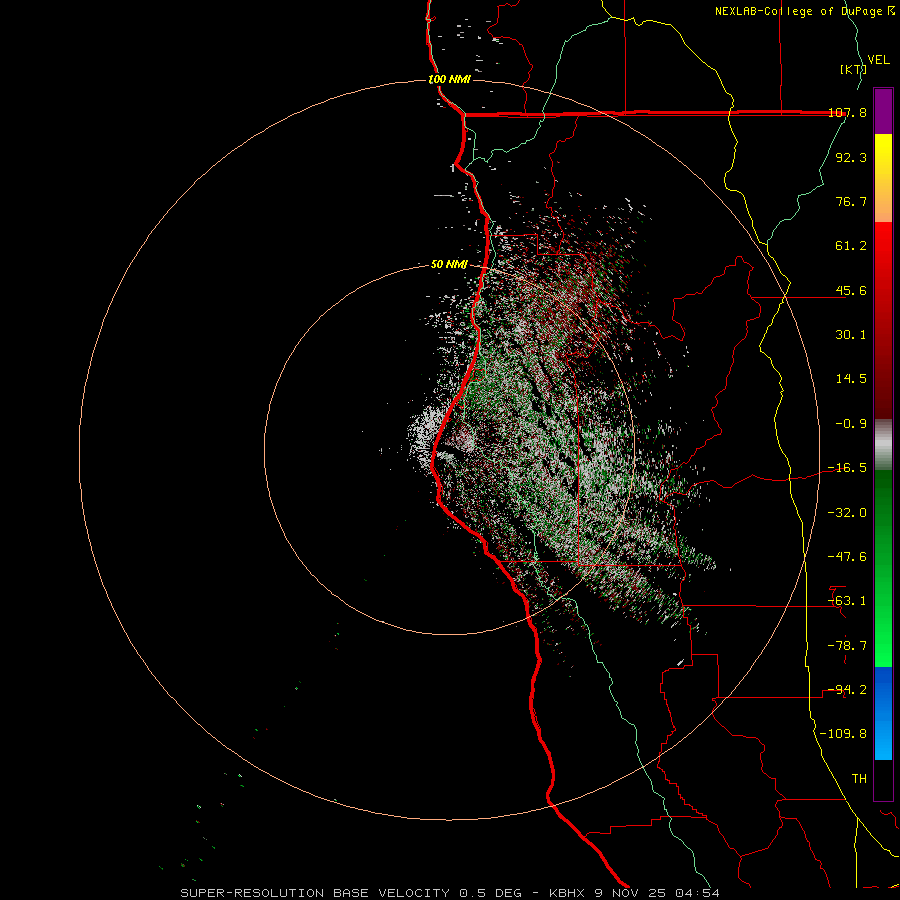Click the -63.1 legend value

847,601
